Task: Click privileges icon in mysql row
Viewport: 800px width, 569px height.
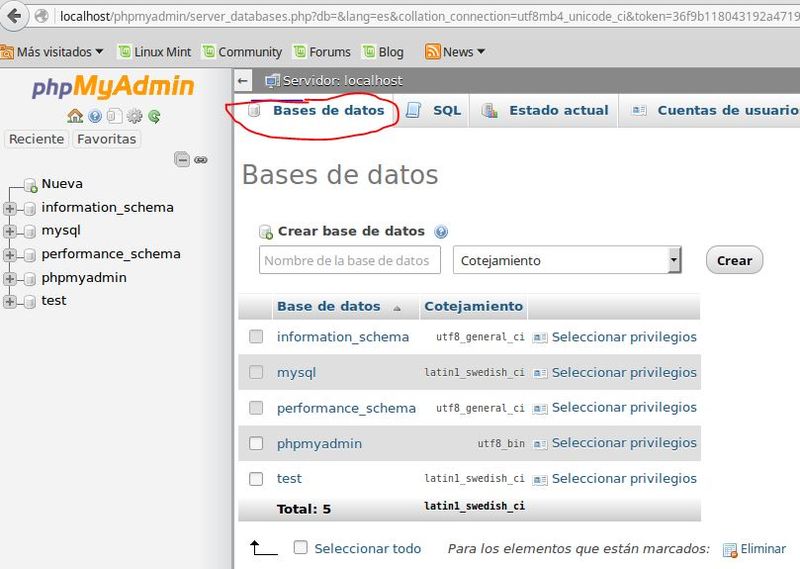Action: (540, 373)
